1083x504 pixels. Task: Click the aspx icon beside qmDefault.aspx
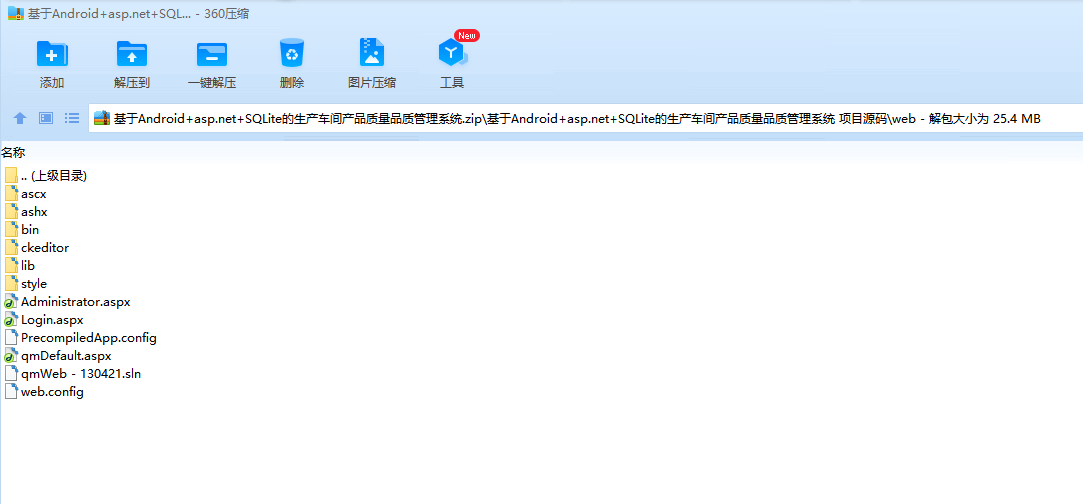click(11, 356)
